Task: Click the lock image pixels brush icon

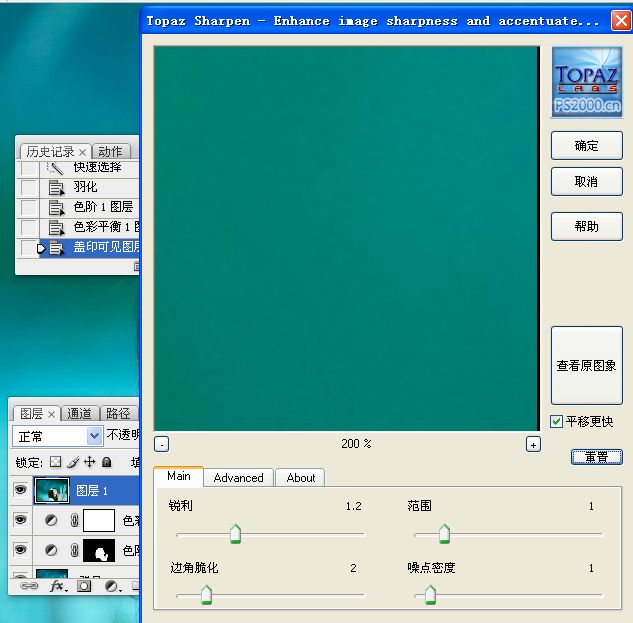Action: tap(73, 462)
